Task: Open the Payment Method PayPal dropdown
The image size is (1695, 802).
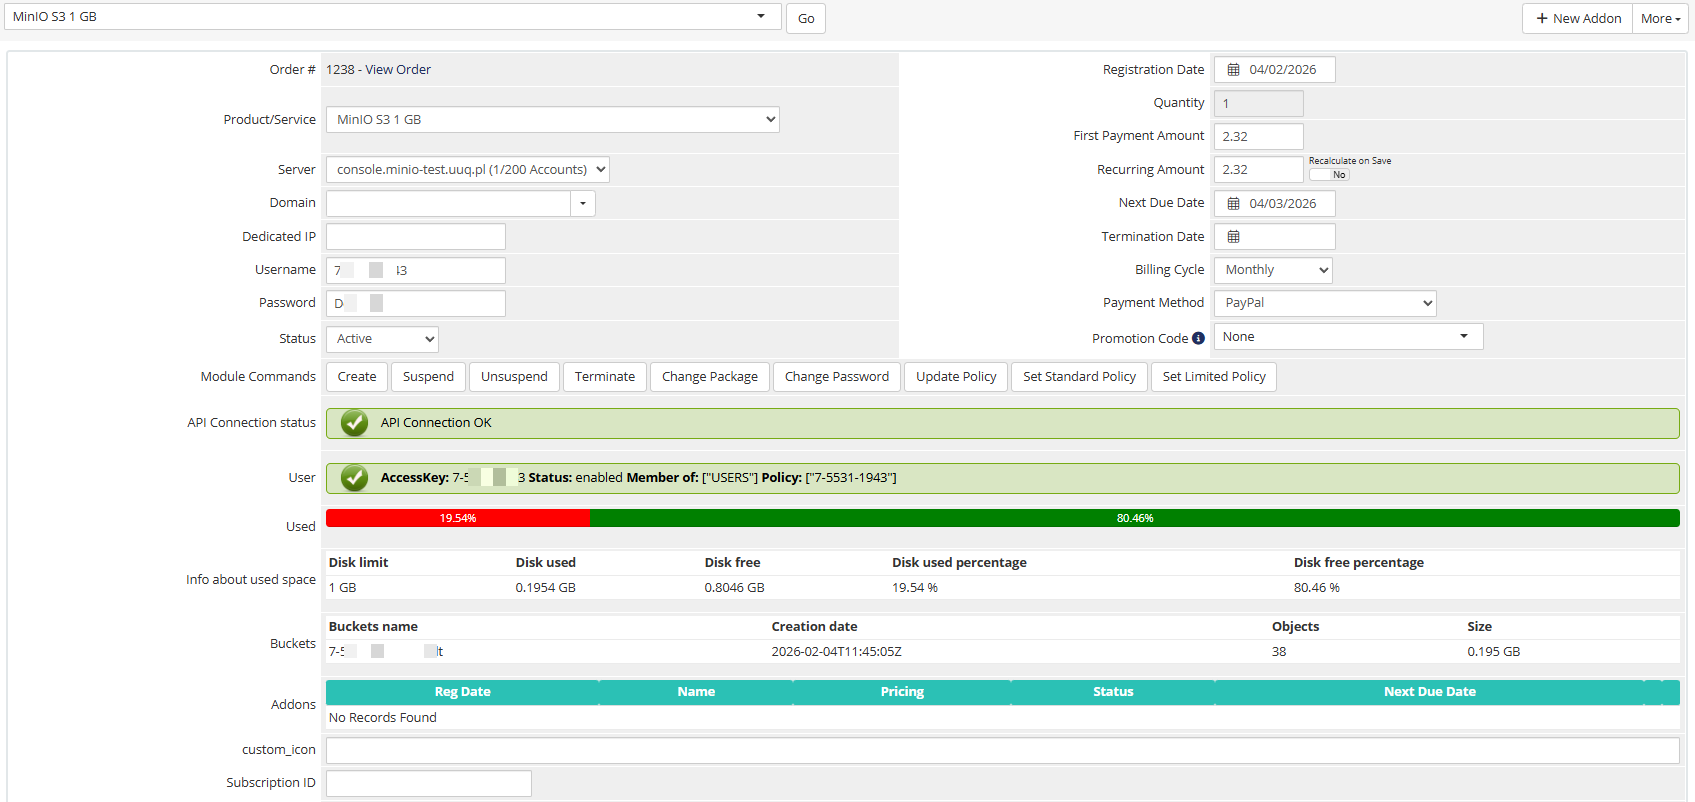Action: [x=1325, y=303]
